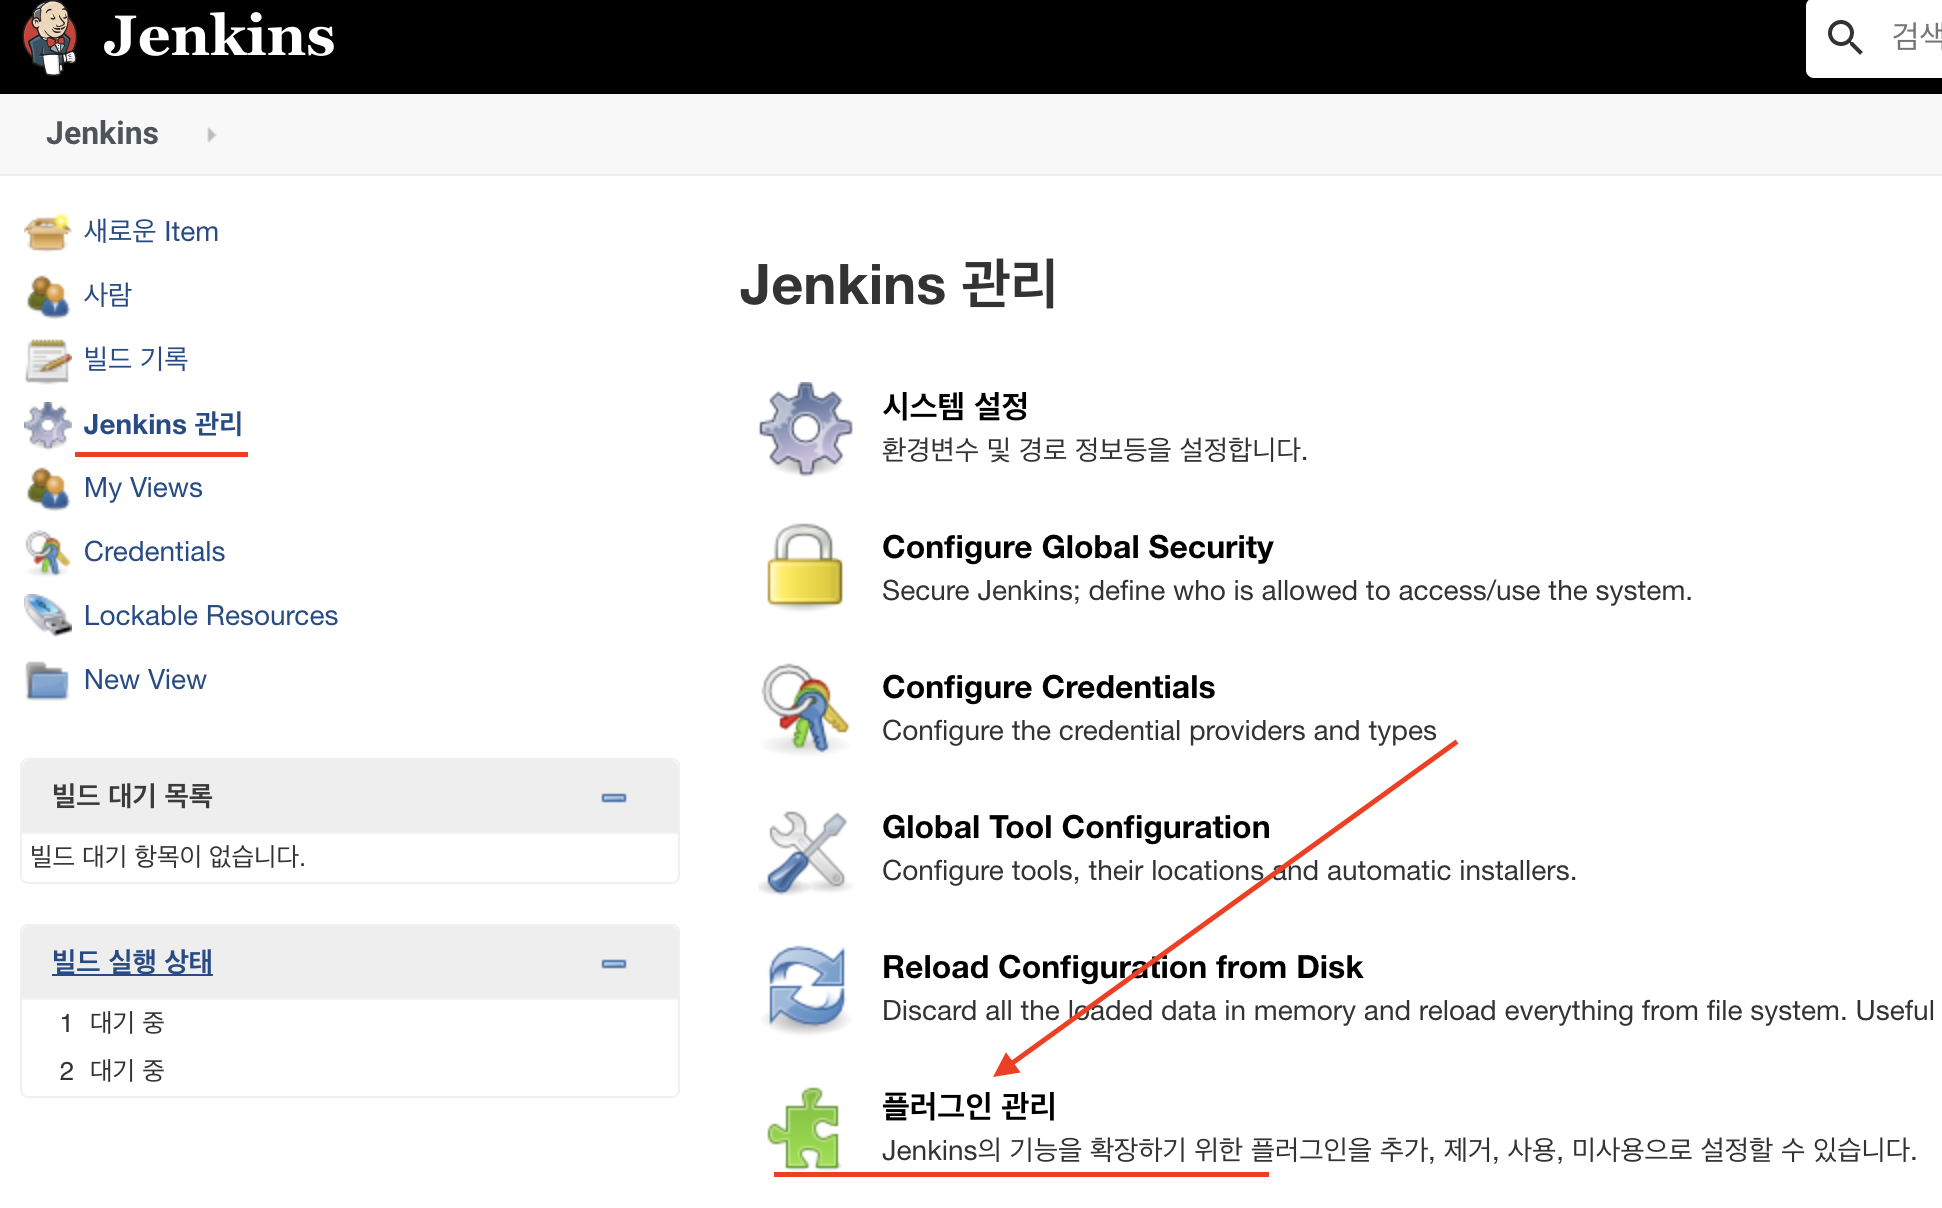
Task: Click the green puzzle piece plugin icon
Action: (x=805, y=1128)
